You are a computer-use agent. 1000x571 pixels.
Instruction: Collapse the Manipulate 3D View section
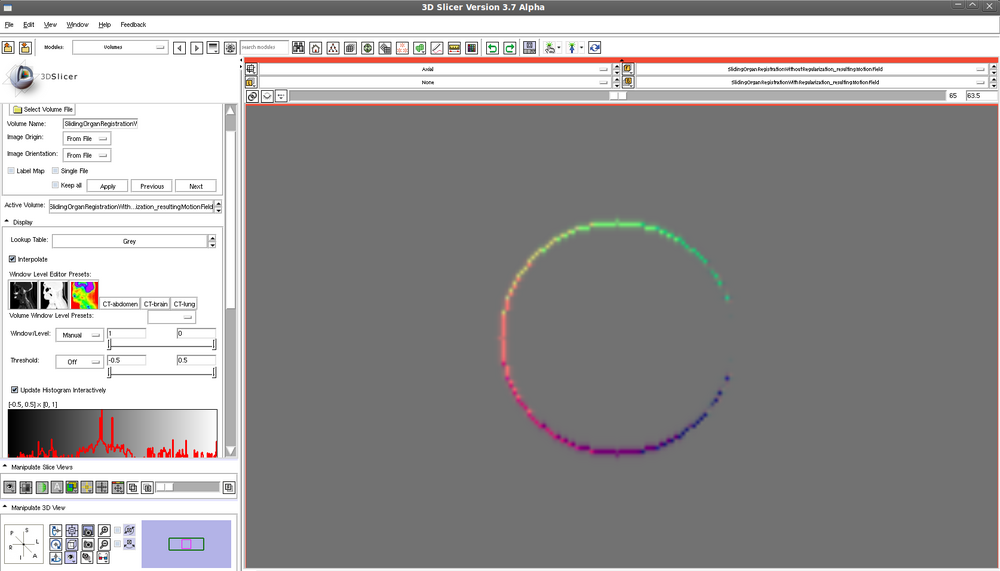tap(5, 508)
